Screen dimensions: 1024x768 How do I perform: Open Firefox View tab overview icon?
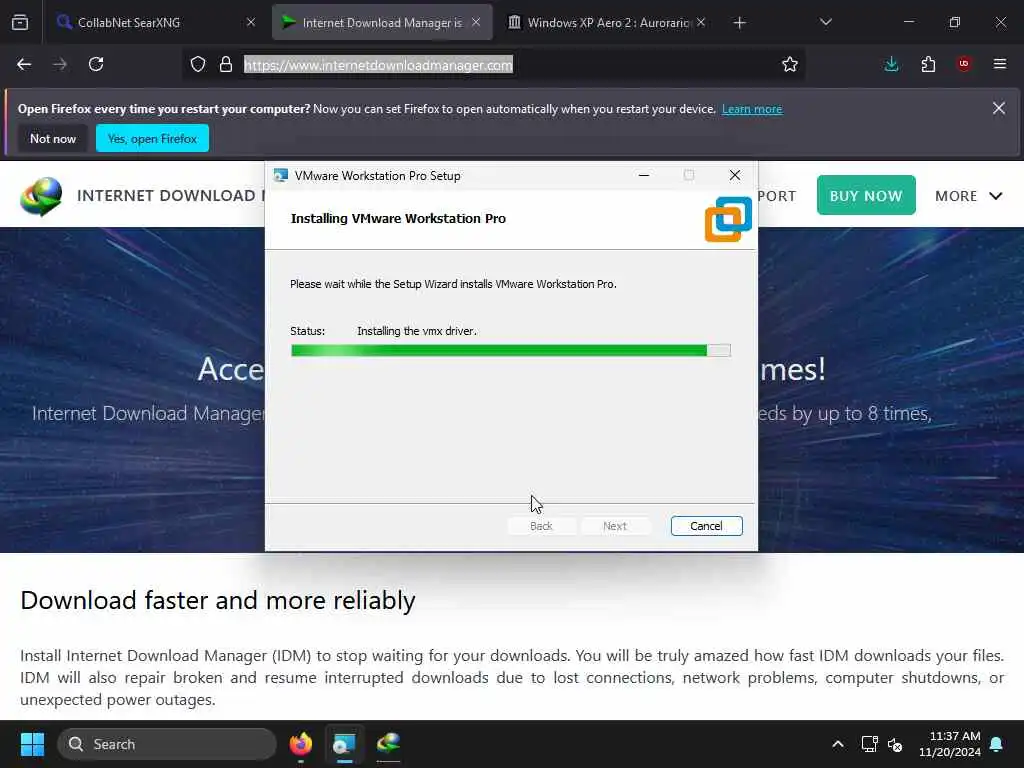[20, 23]
